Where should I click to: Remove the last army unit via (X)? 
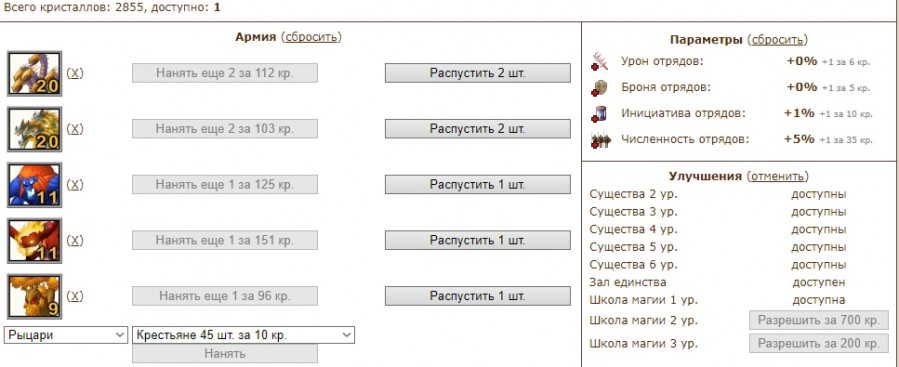(x=75, y=296)
